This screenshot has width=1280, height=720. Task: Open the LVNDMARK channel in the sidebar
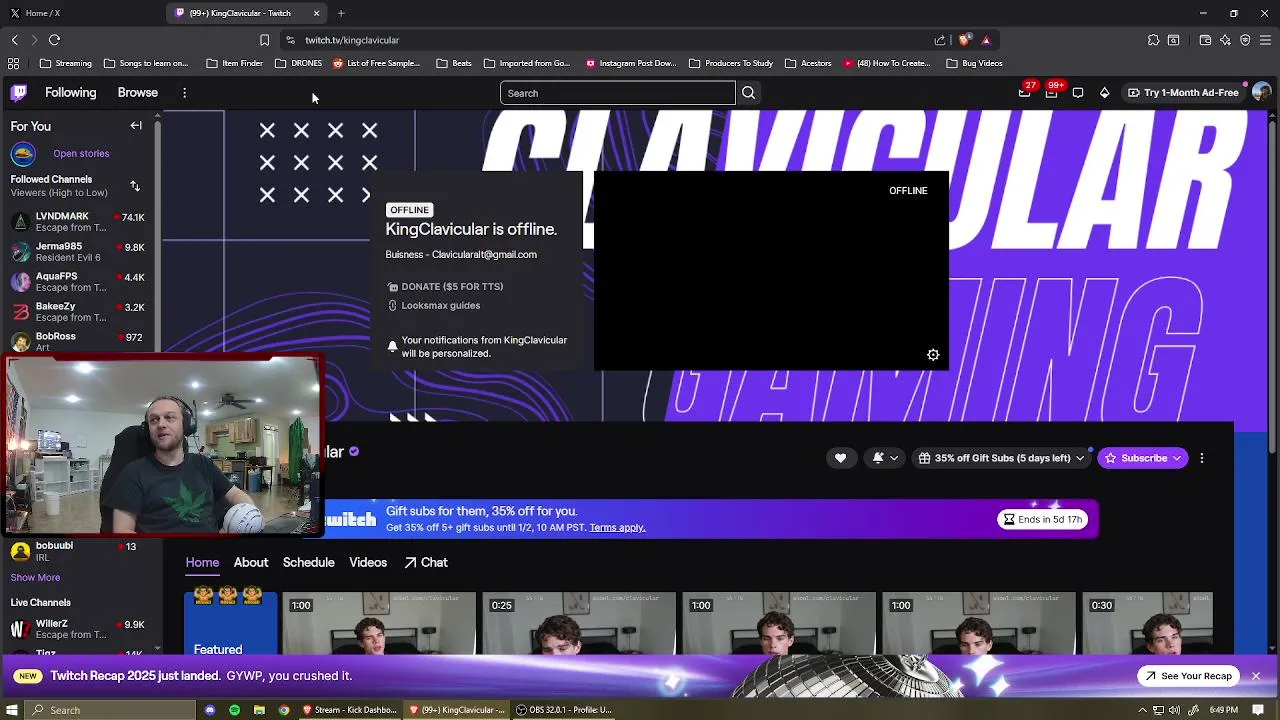click(78, 222)
